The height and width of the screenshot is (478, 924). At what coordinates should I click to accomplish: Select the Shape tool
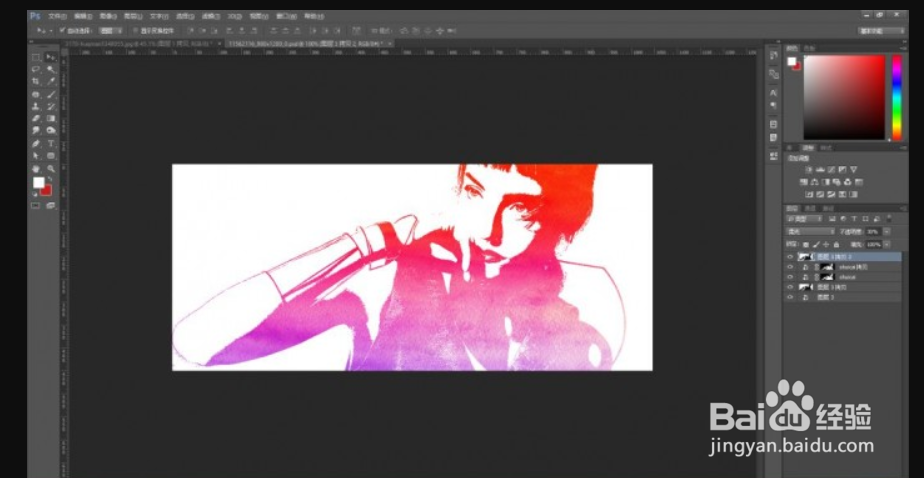point(51,156)
